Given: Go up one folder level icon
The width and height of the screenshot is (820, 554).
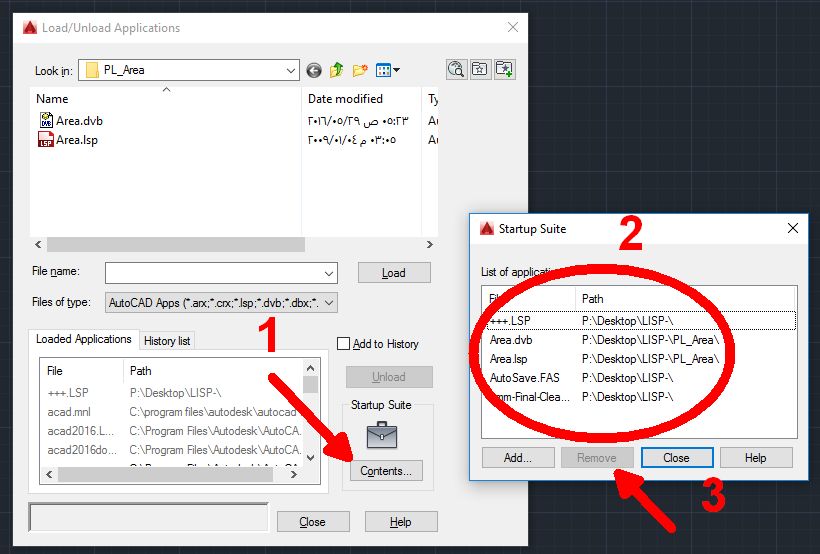Looking at the screenshot, I should coord(336,70).
